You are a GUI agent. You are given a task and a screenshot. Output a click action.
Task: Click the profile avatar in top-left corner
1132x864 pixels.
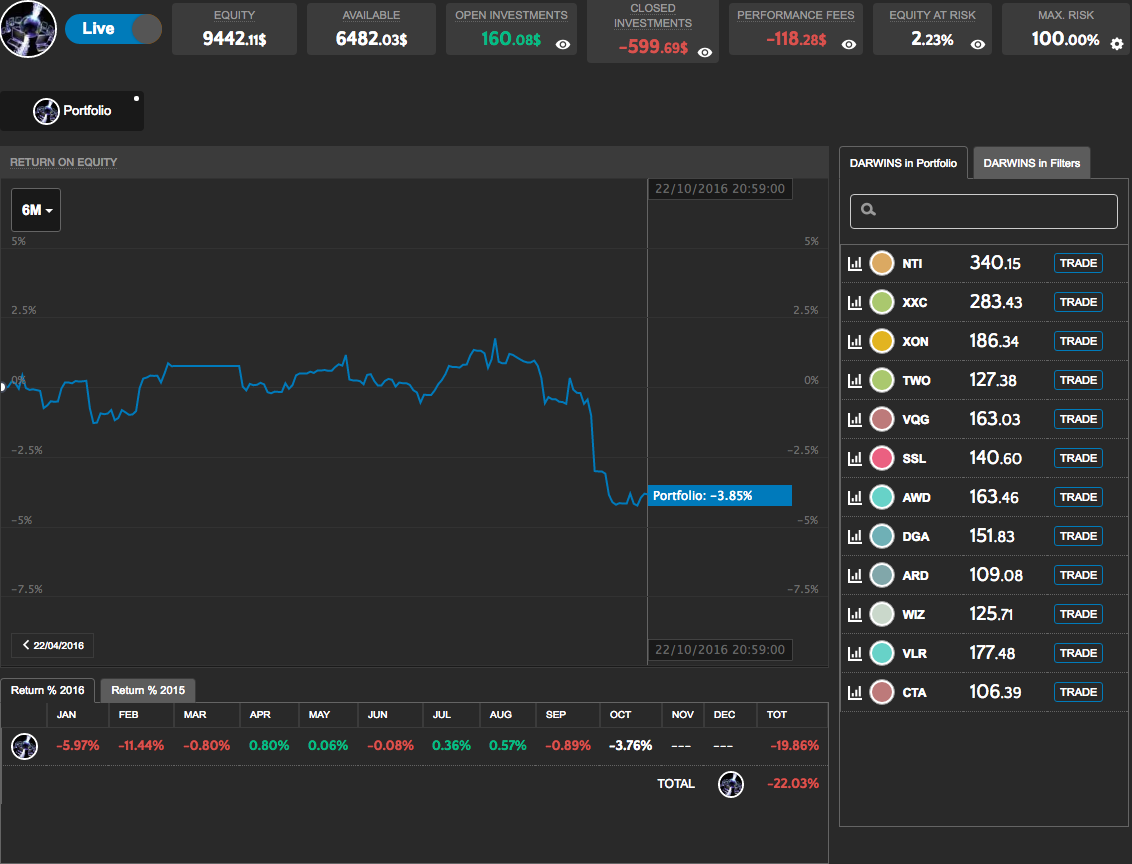point(29,29)
